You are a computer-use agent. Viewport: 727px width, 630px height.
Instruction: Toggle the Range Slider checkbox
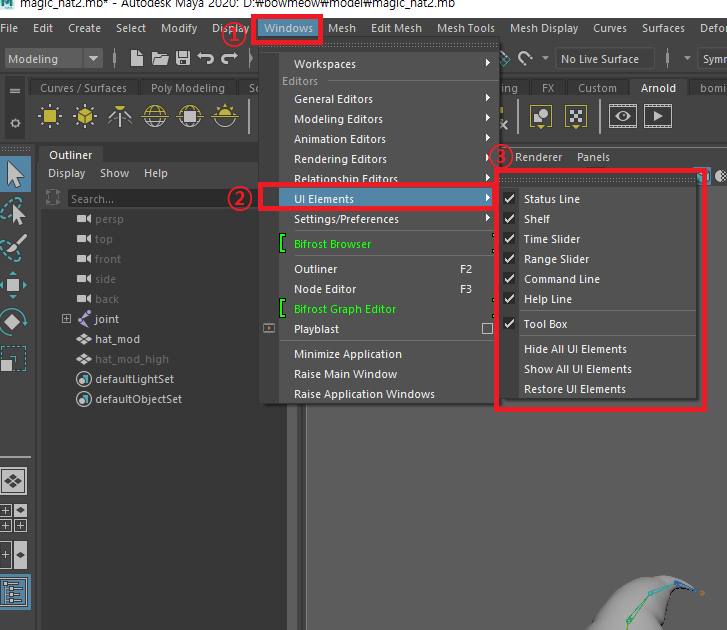click(x=509, y=259)
